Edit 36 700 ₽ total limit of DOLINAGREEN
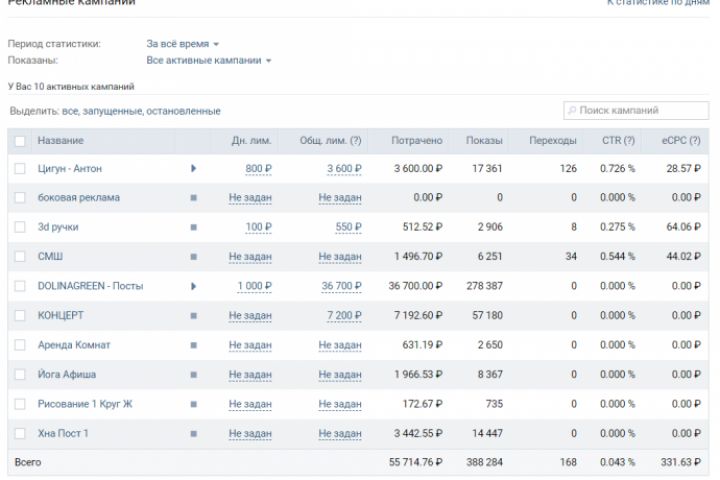 (x=341, y=286)
